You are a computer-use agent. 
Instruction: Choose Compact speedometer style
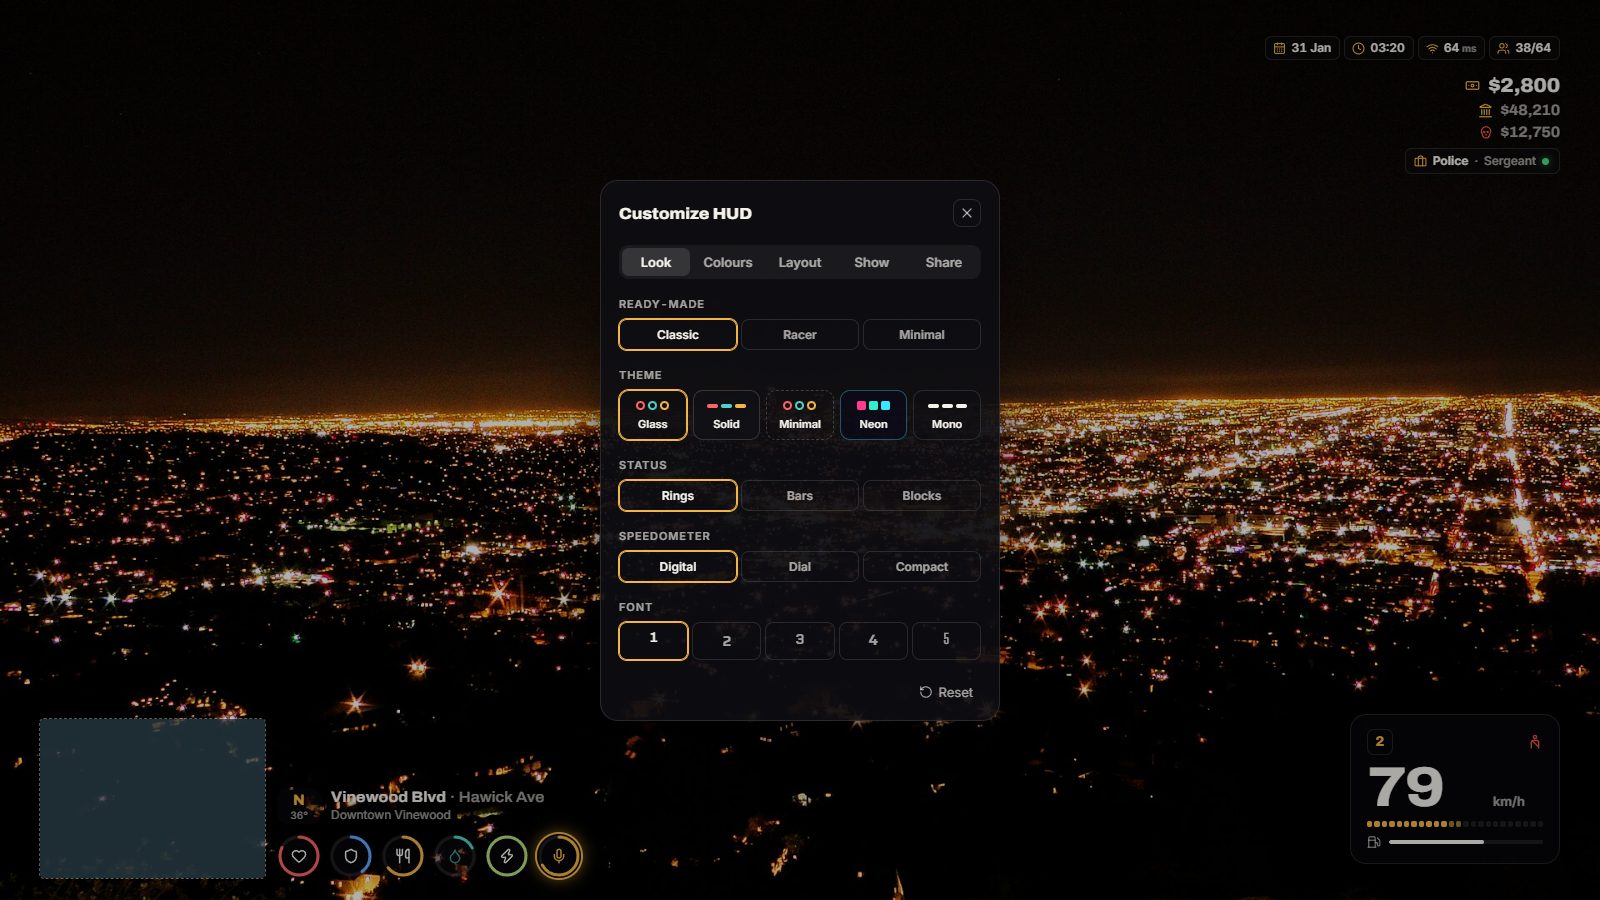click(x=922, y=567)
